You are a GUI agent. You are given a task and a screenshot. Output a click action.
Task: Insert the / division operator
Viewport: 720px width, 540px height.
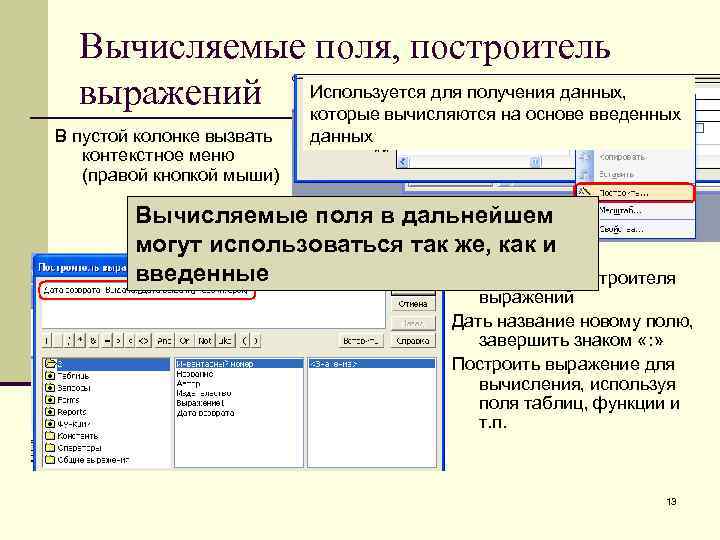pos(69,341)
